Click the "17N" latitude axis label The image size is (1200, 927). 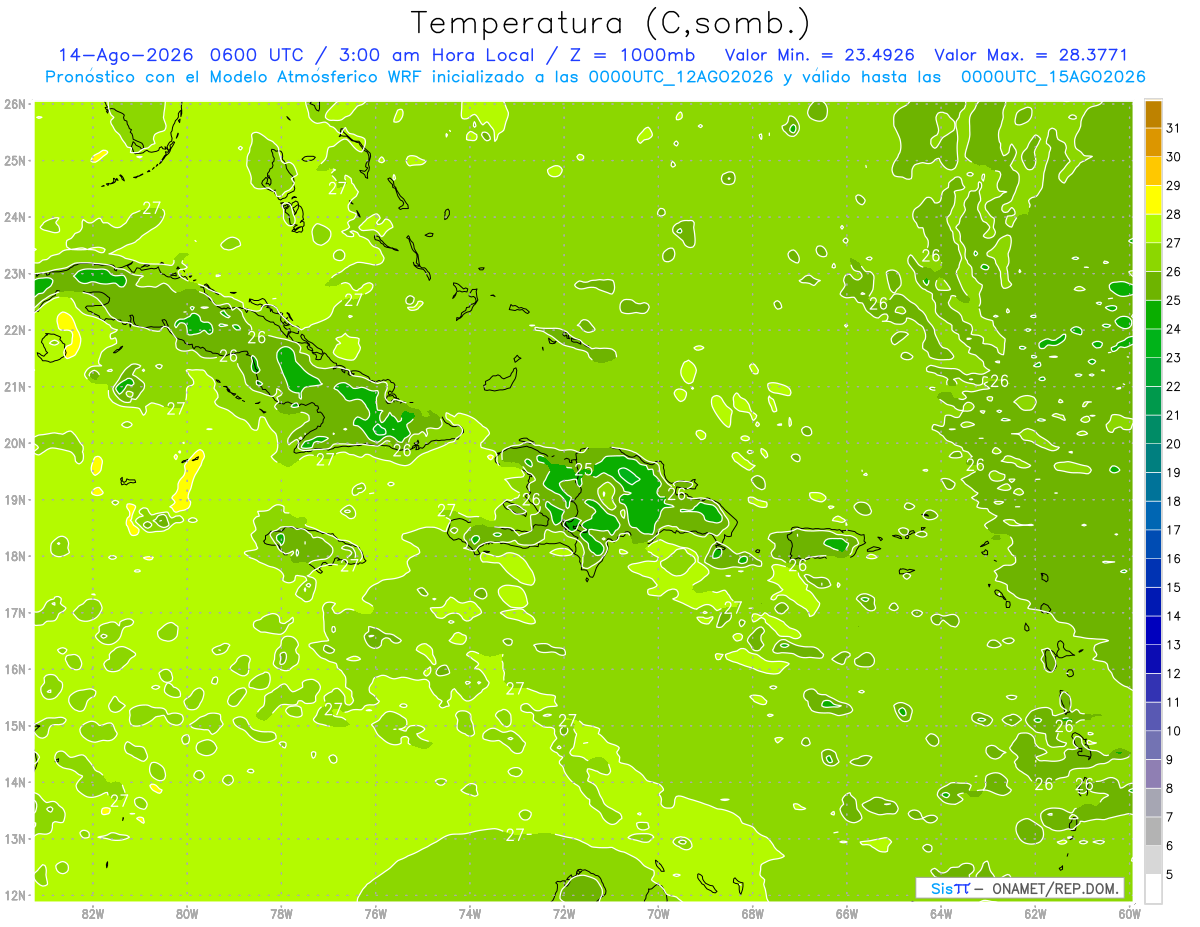(15, 612)
